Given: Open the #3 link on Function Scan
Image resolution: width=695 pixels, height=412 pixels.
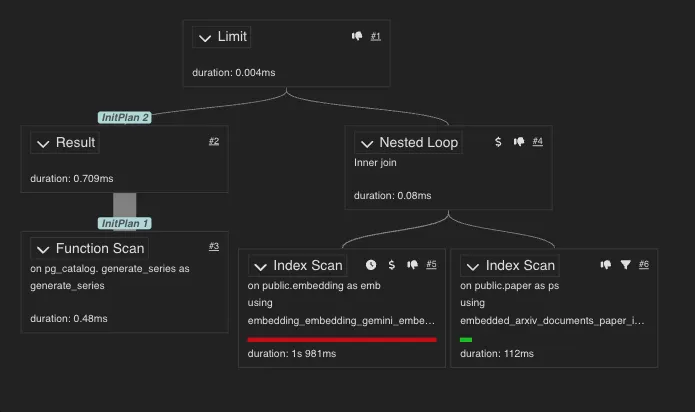Looking at the screenshot, I should tap(214, 247).
